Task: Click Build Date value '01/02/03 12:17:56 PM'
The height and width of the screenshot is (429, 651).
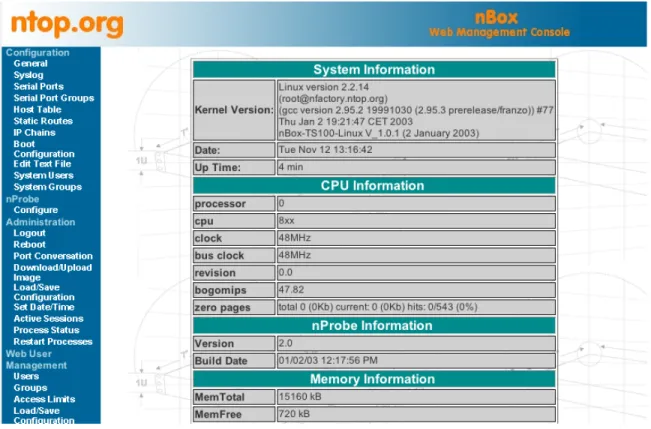Action: (328, 360)
